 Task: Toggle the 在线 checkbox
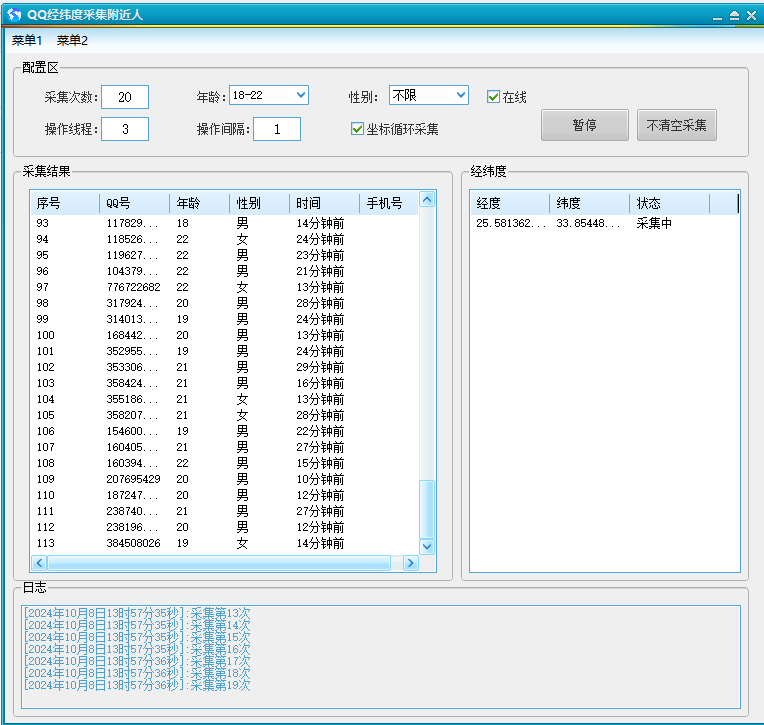[x=493, y=97]
